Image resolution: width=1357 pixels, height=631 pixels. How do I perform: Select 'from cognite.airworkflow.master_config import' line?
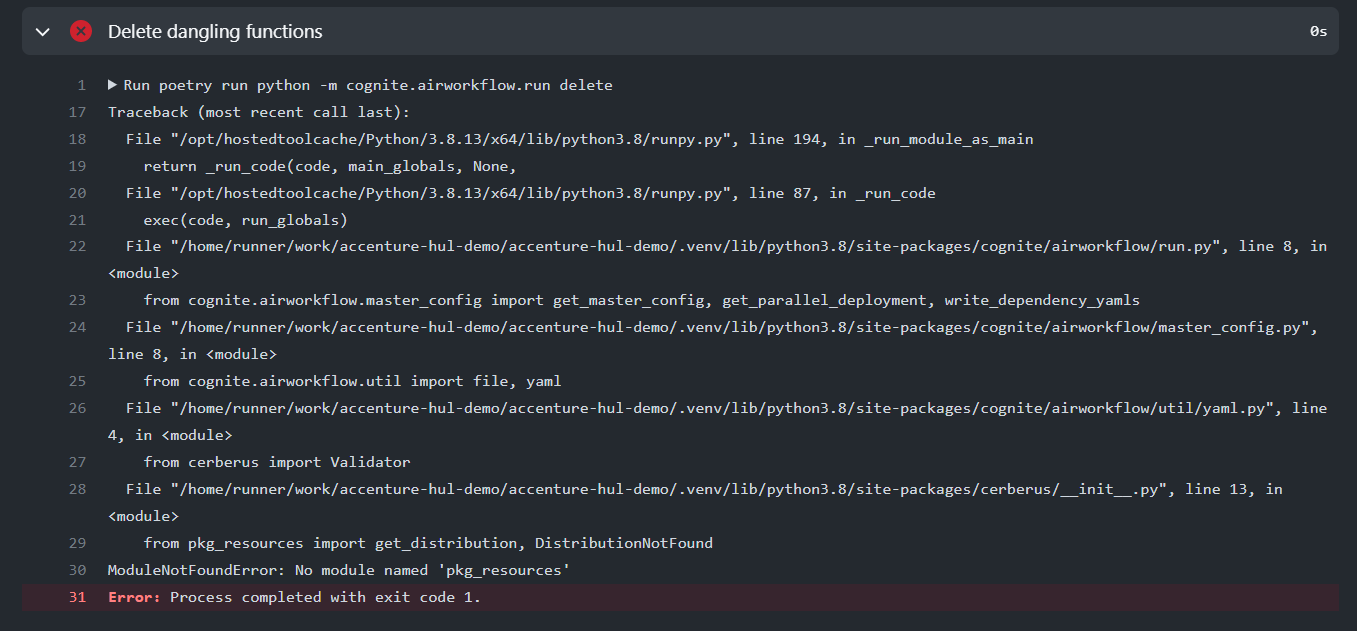tap(642, 300)
